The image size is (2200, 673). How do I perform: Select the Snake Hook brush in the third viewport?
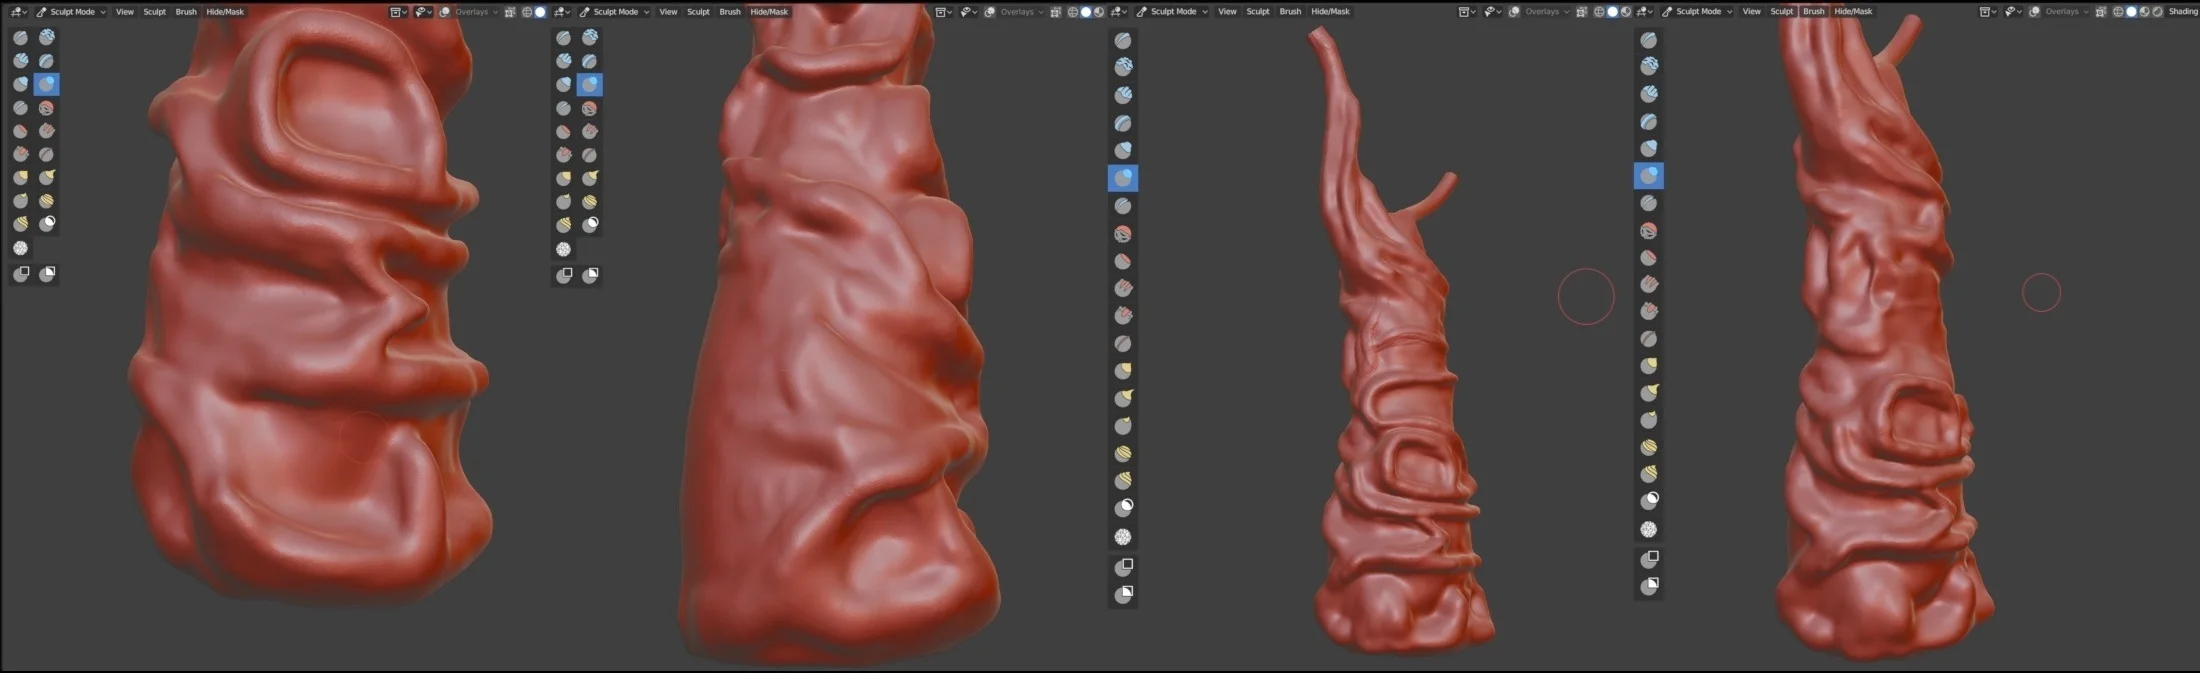(1123, 398)
